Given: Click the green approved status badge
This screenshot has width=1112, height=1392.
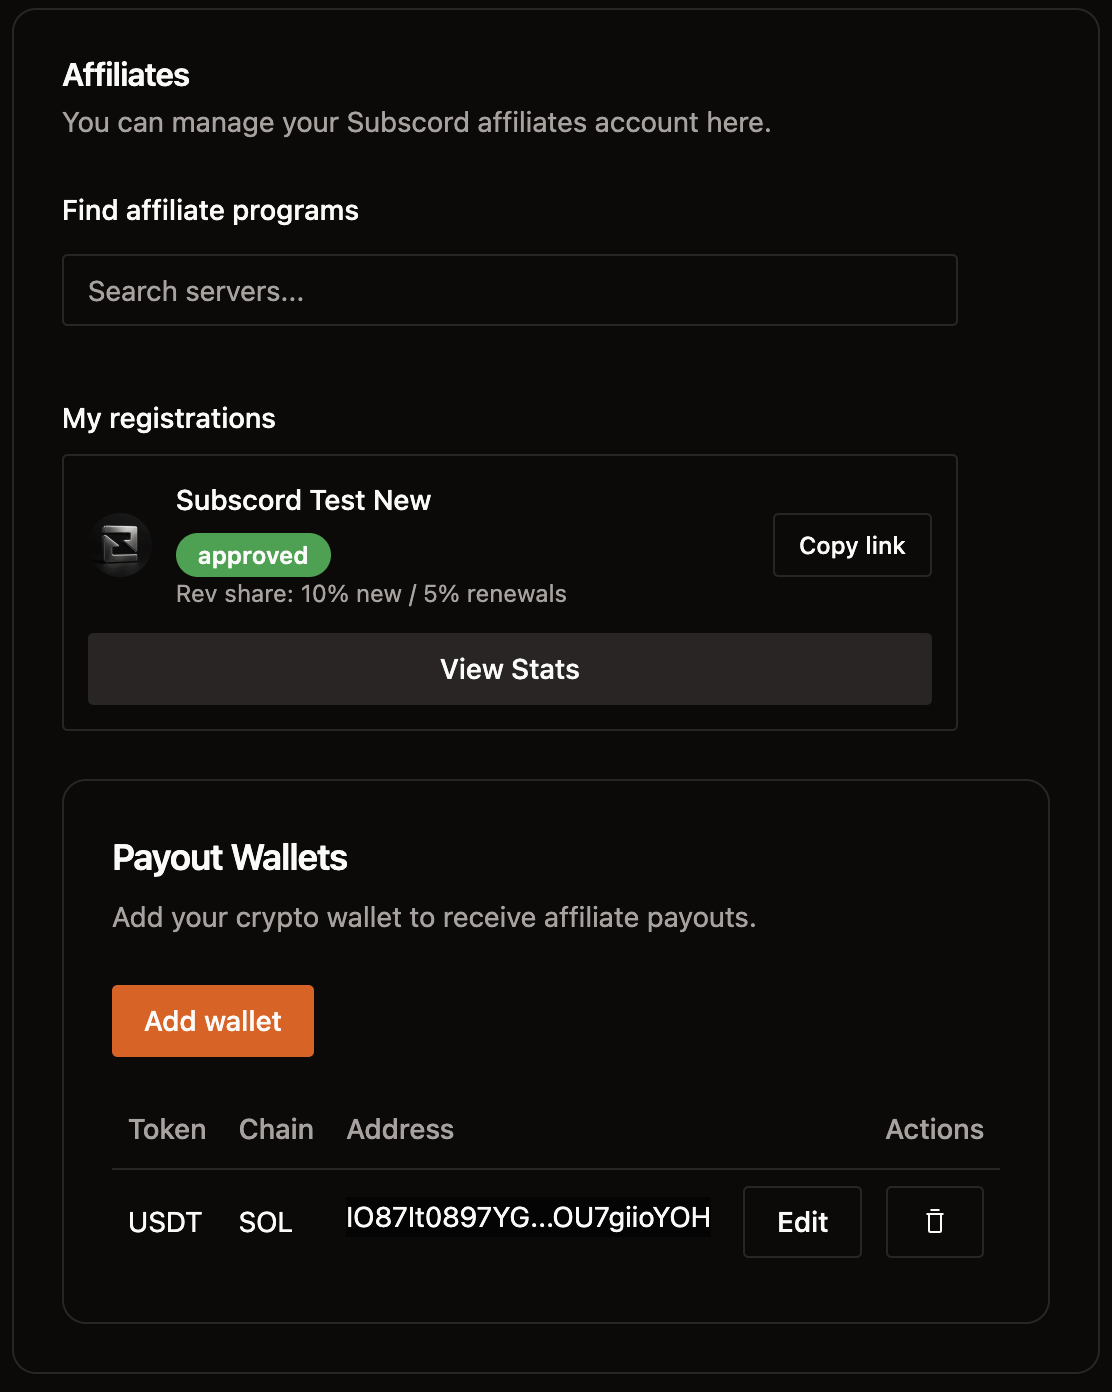Looking at the screenshot, I should (253, 554).
